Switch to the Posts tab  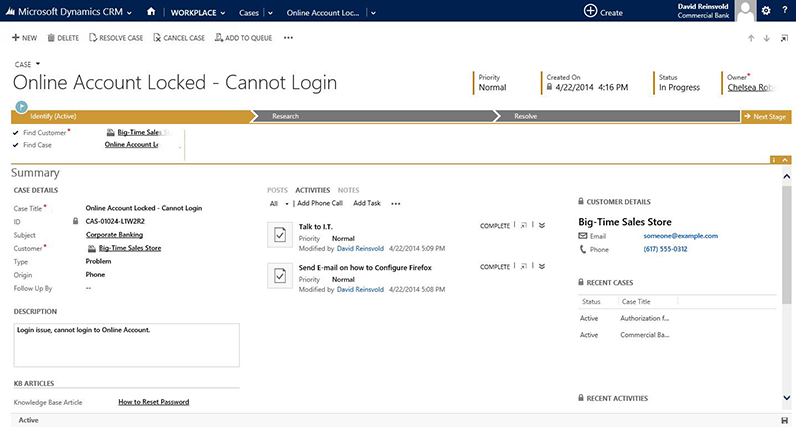(277, 189)
